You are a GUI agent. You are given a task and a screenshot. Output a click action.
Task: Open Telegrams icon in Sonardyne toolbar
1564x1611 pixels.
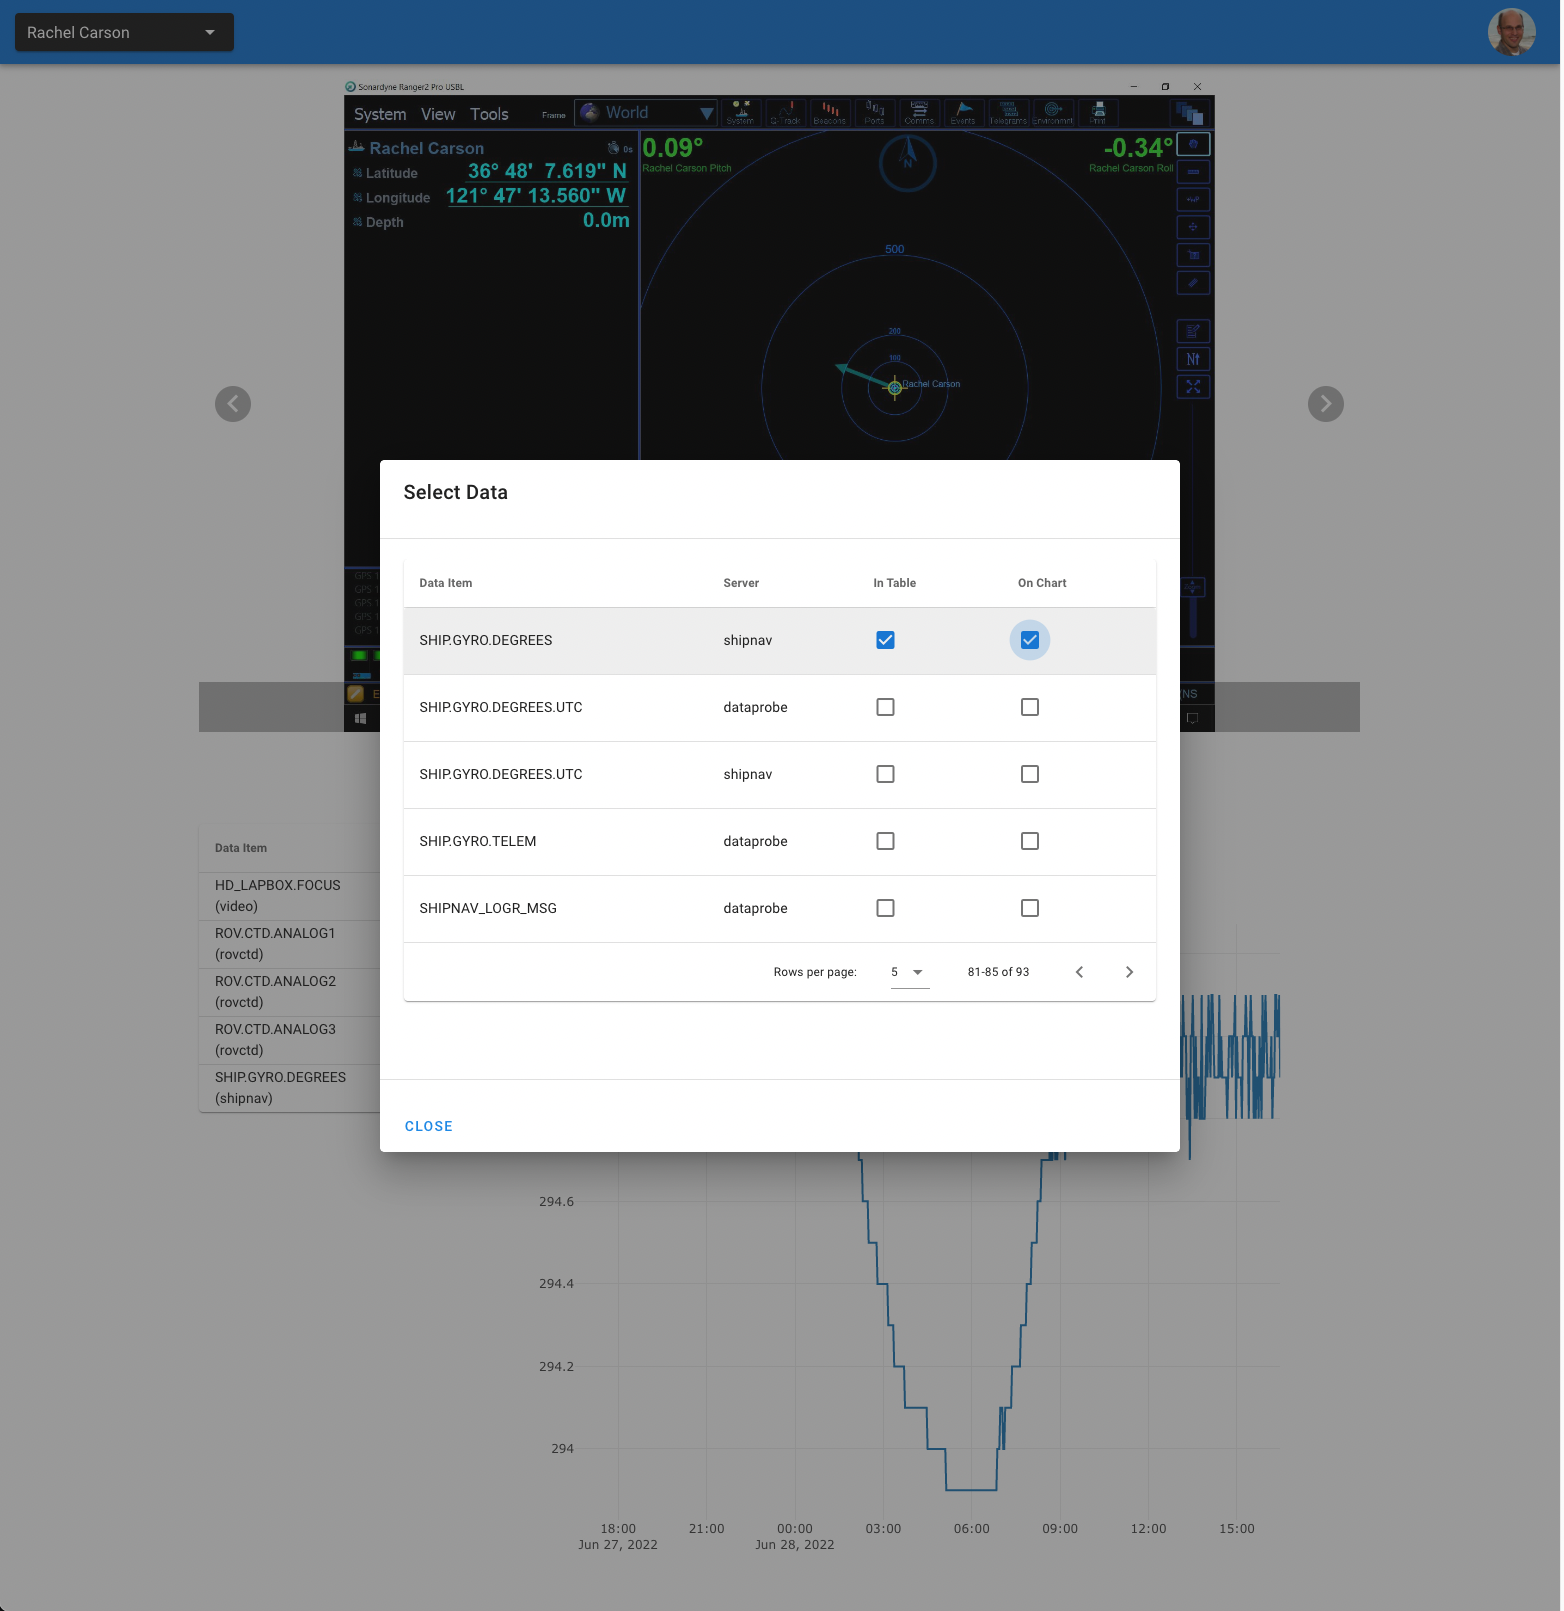1008,112
